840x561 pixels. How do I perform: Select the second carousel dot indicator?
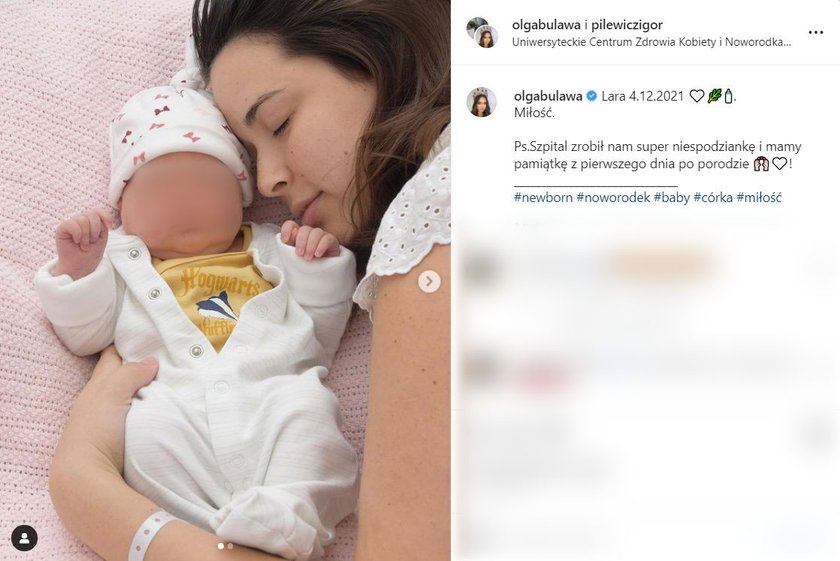(230, 546)
